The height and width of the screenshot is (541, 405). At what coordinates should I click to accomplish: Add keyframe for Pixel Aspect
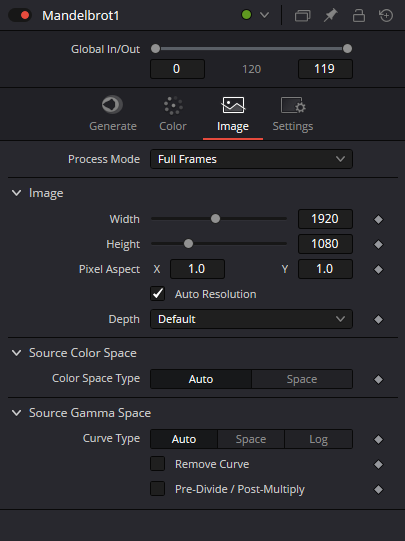[x=378, y=269]
